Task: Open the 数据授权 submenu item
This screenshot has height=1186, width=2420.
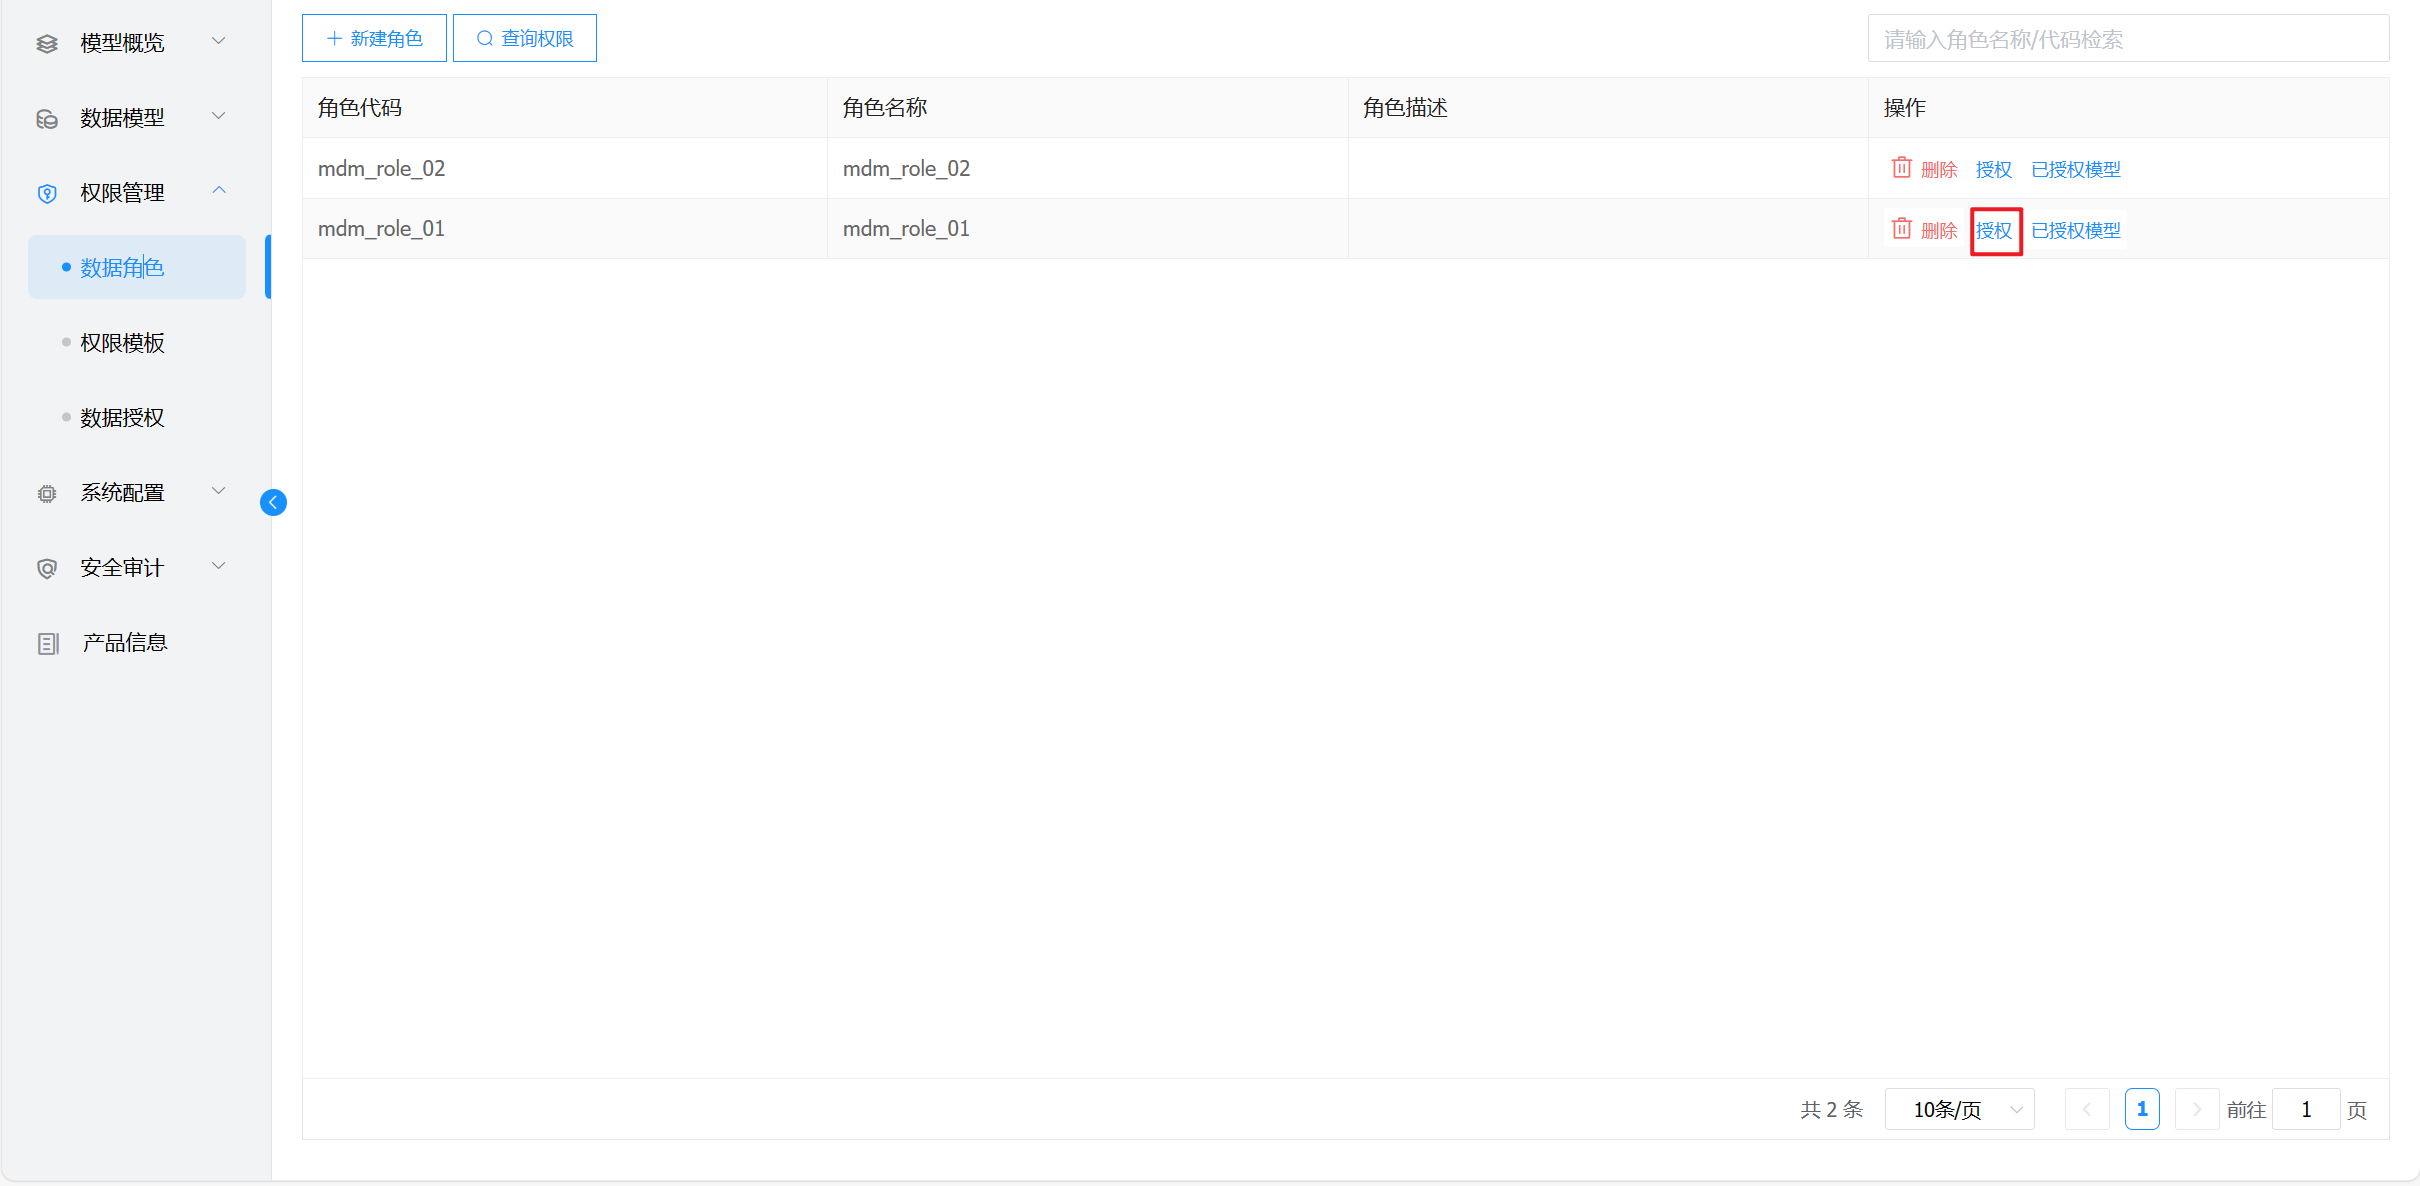Action: click(x=122, y=418)
